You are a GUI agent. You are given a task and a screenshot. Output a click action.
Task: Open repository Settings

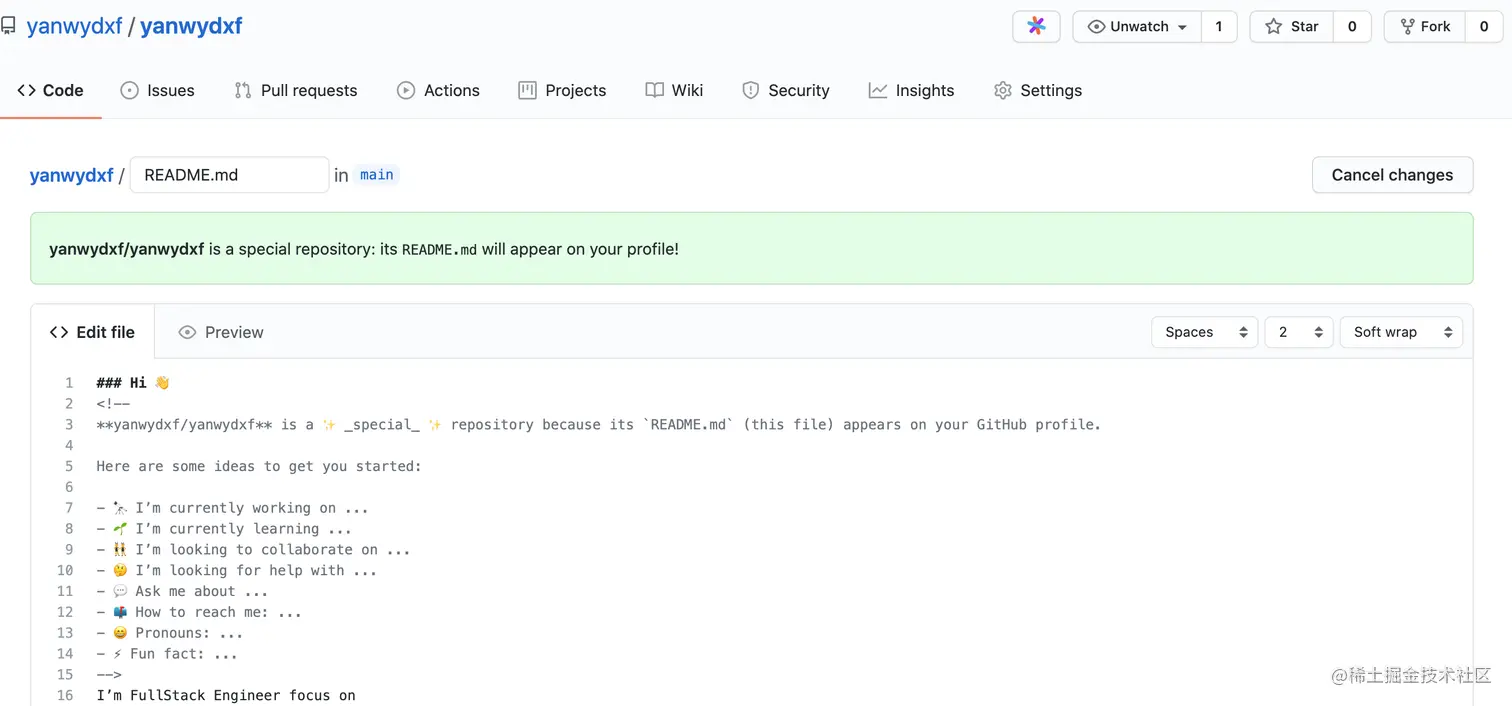[1038, 90]
